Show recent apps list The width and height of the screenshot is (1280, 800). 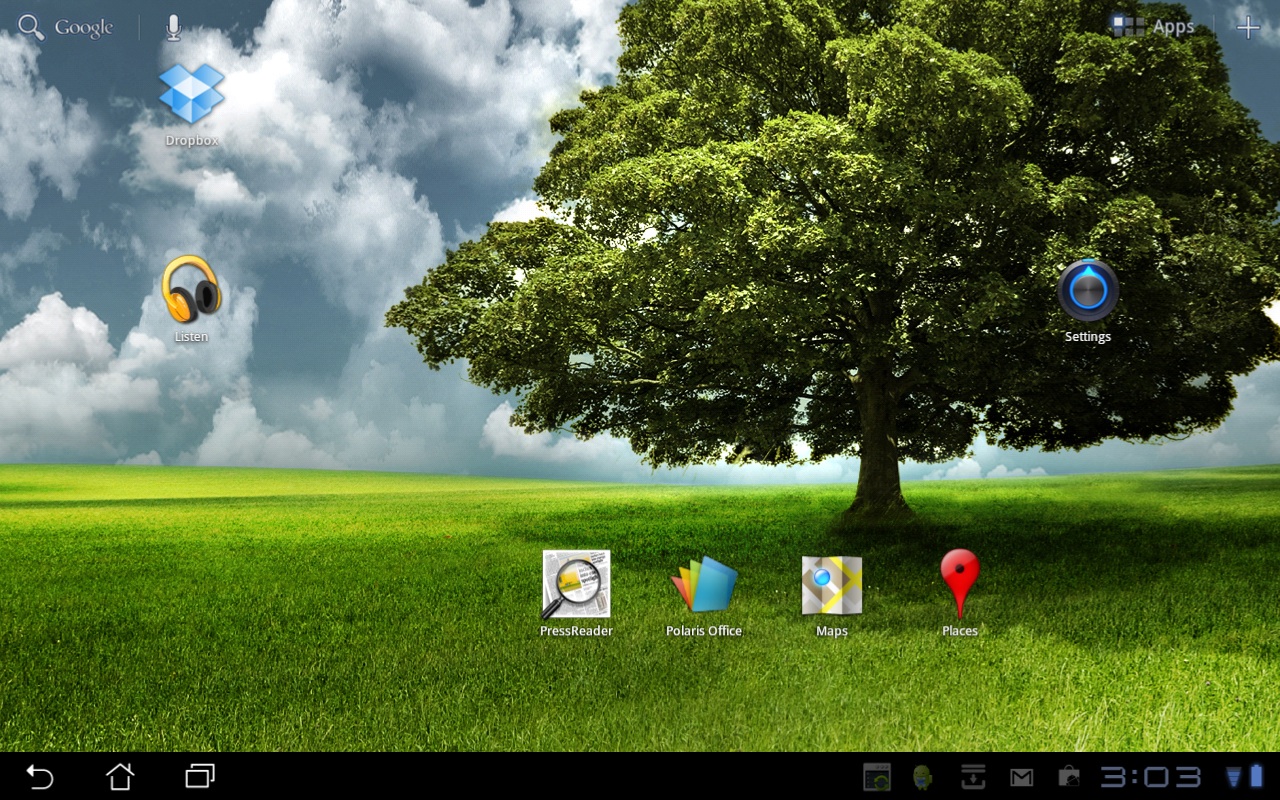point(200,776)
